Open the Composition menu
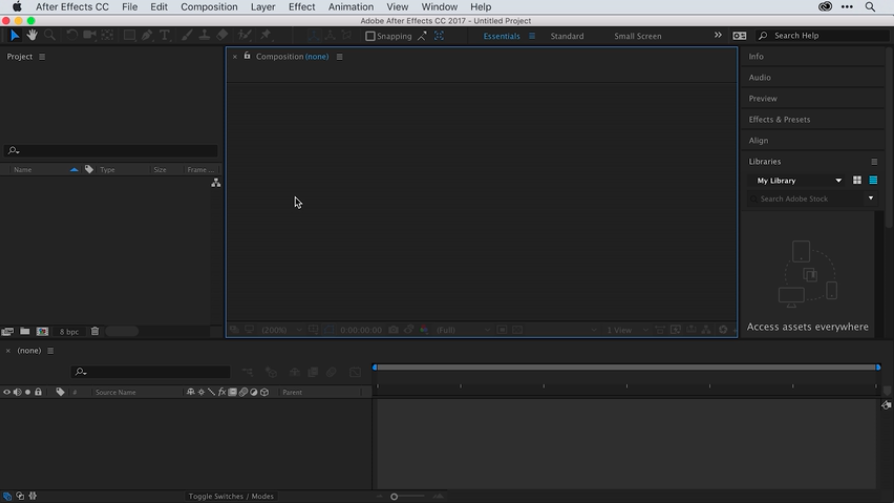The height and width of the screenshot is (503, 894). point(209,7)
